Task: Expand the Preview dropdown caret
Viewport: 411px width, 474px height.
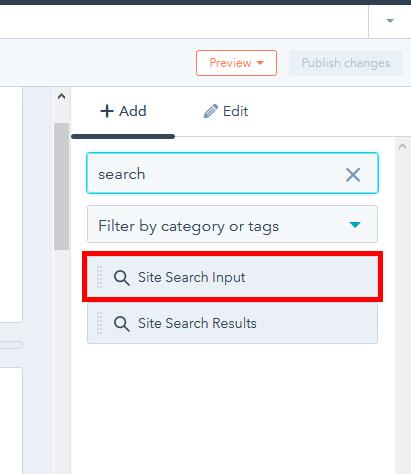Action: click(260, 63)
